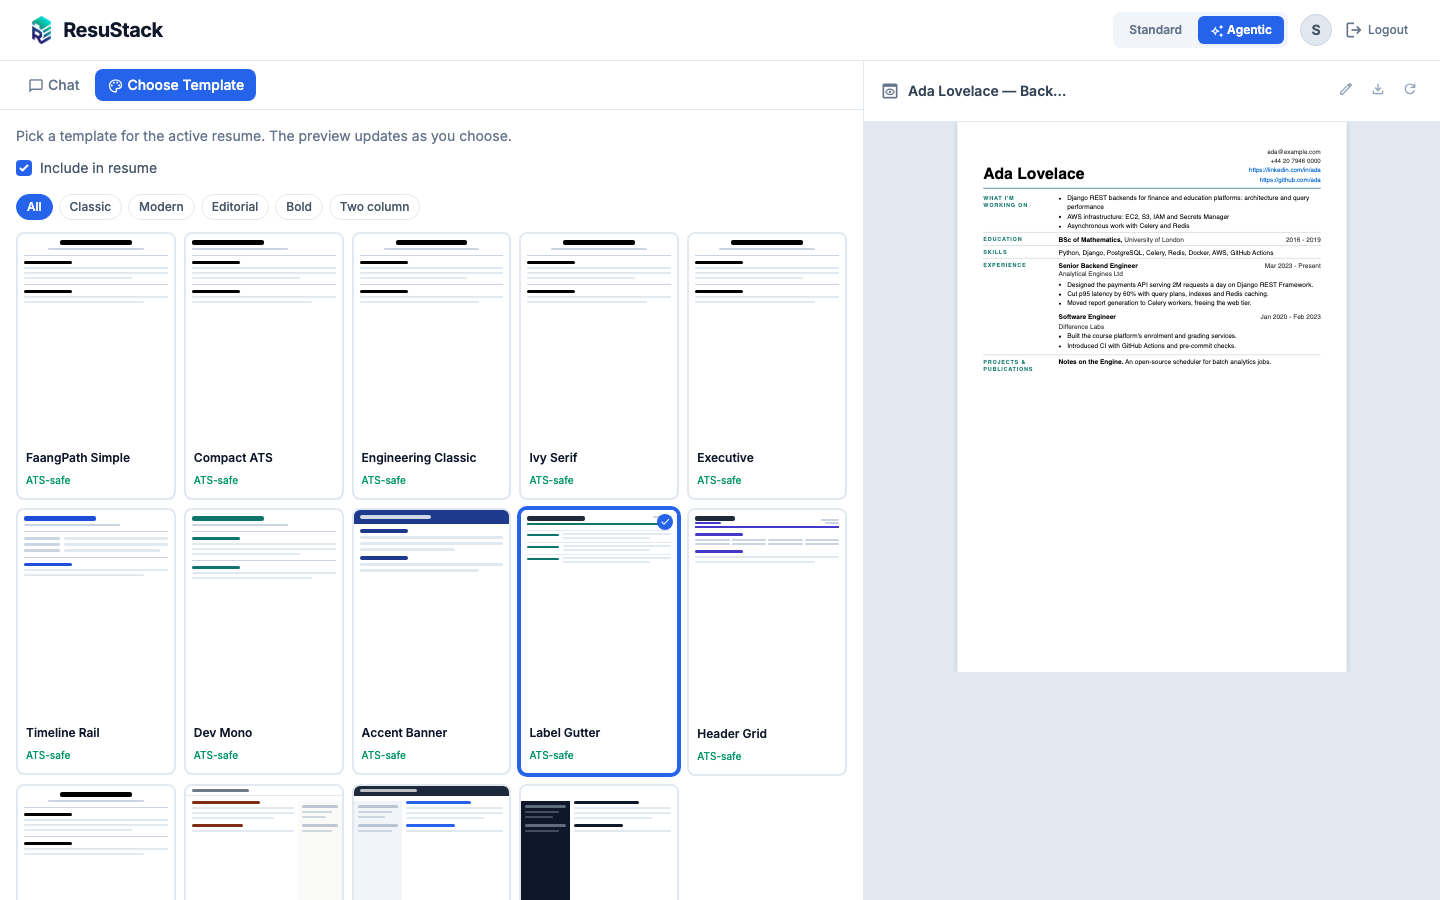Apply the Dev Mono template
1440x900 pixels.
264,641
